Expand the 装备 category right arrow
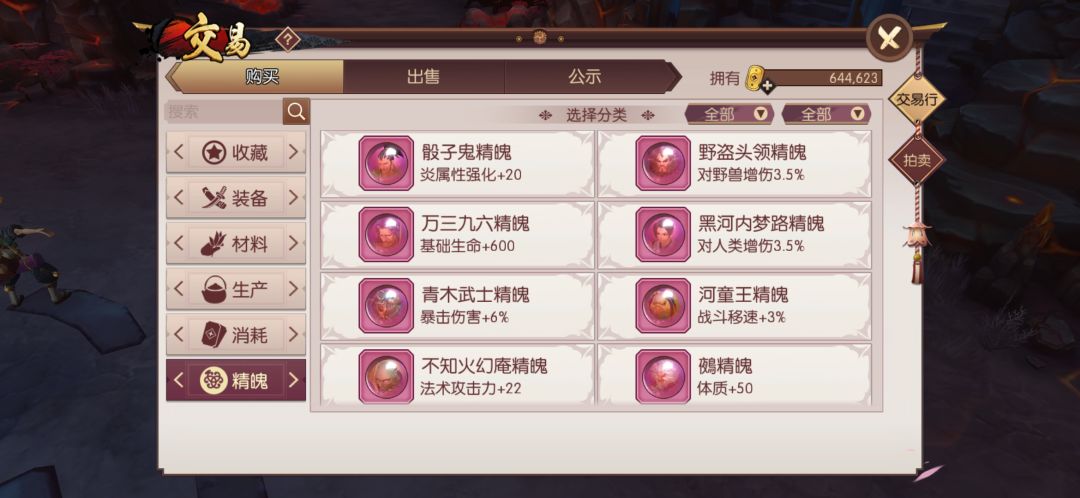The width and height of the screenshot is (1080, 498). (x=293, y=198)
